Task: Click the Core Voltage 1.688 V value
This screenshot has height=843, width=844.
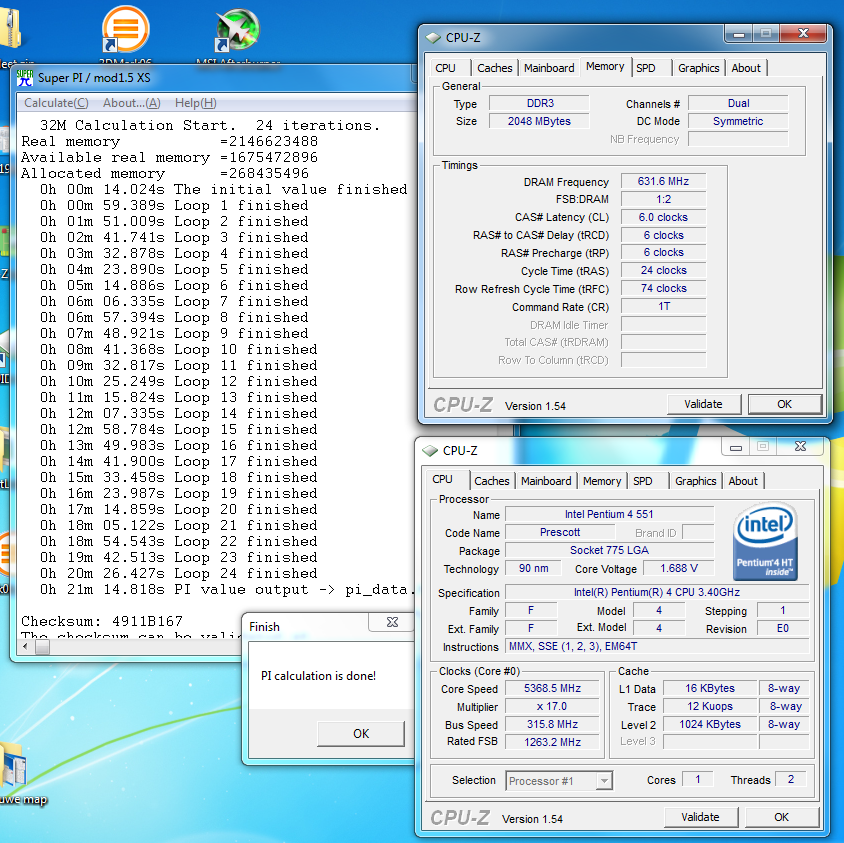Action: [678, 568]
